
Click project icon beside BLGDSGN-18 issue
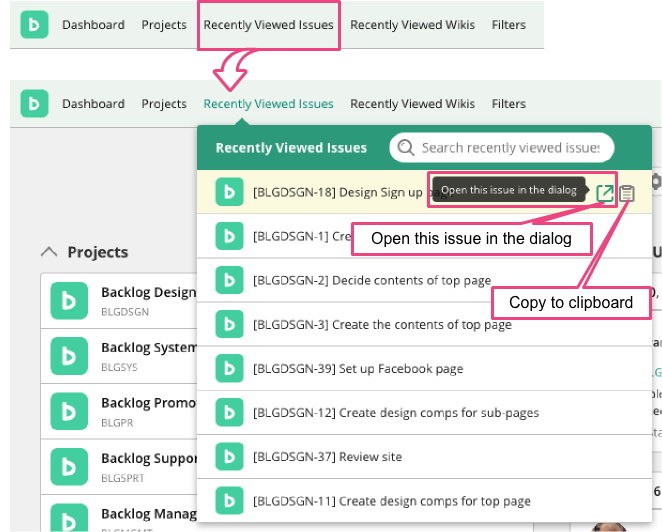coord(229,192)
